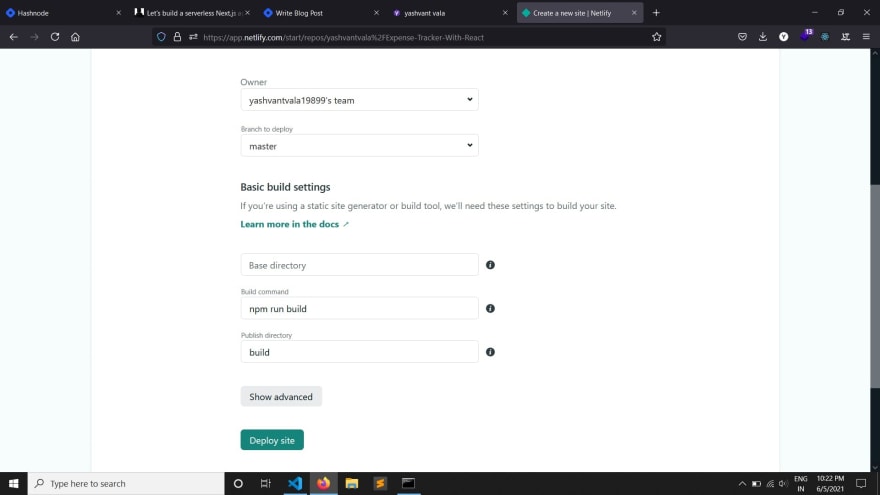Open the extension with 13 badge
Screen dimensions: 880x495
805,36
